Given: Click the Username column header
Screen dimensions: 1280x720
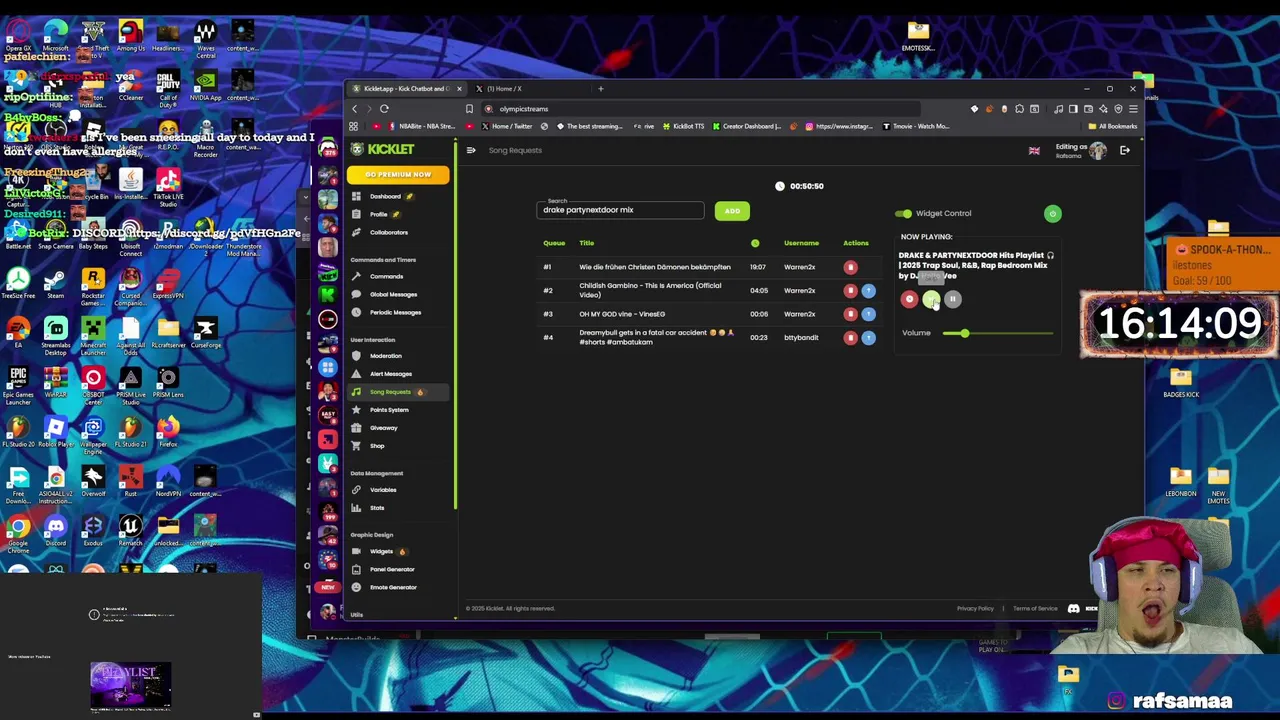Looking at the screenshot, I should (x=801, y=243).
